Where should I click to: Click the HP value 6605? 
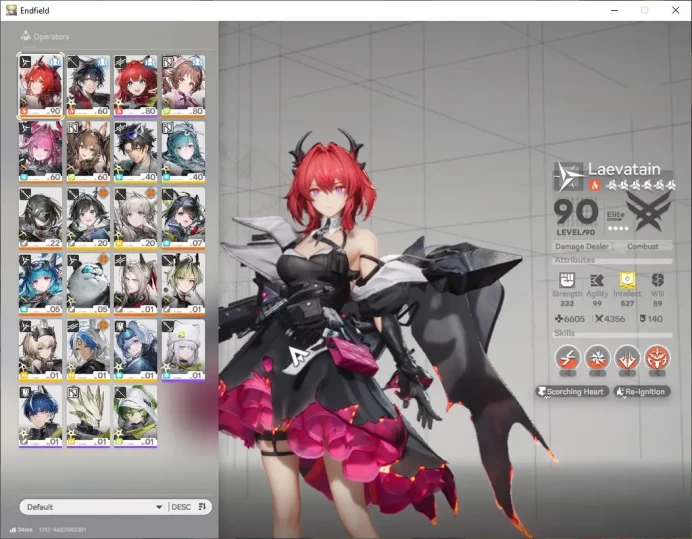(x=570, y=319)
